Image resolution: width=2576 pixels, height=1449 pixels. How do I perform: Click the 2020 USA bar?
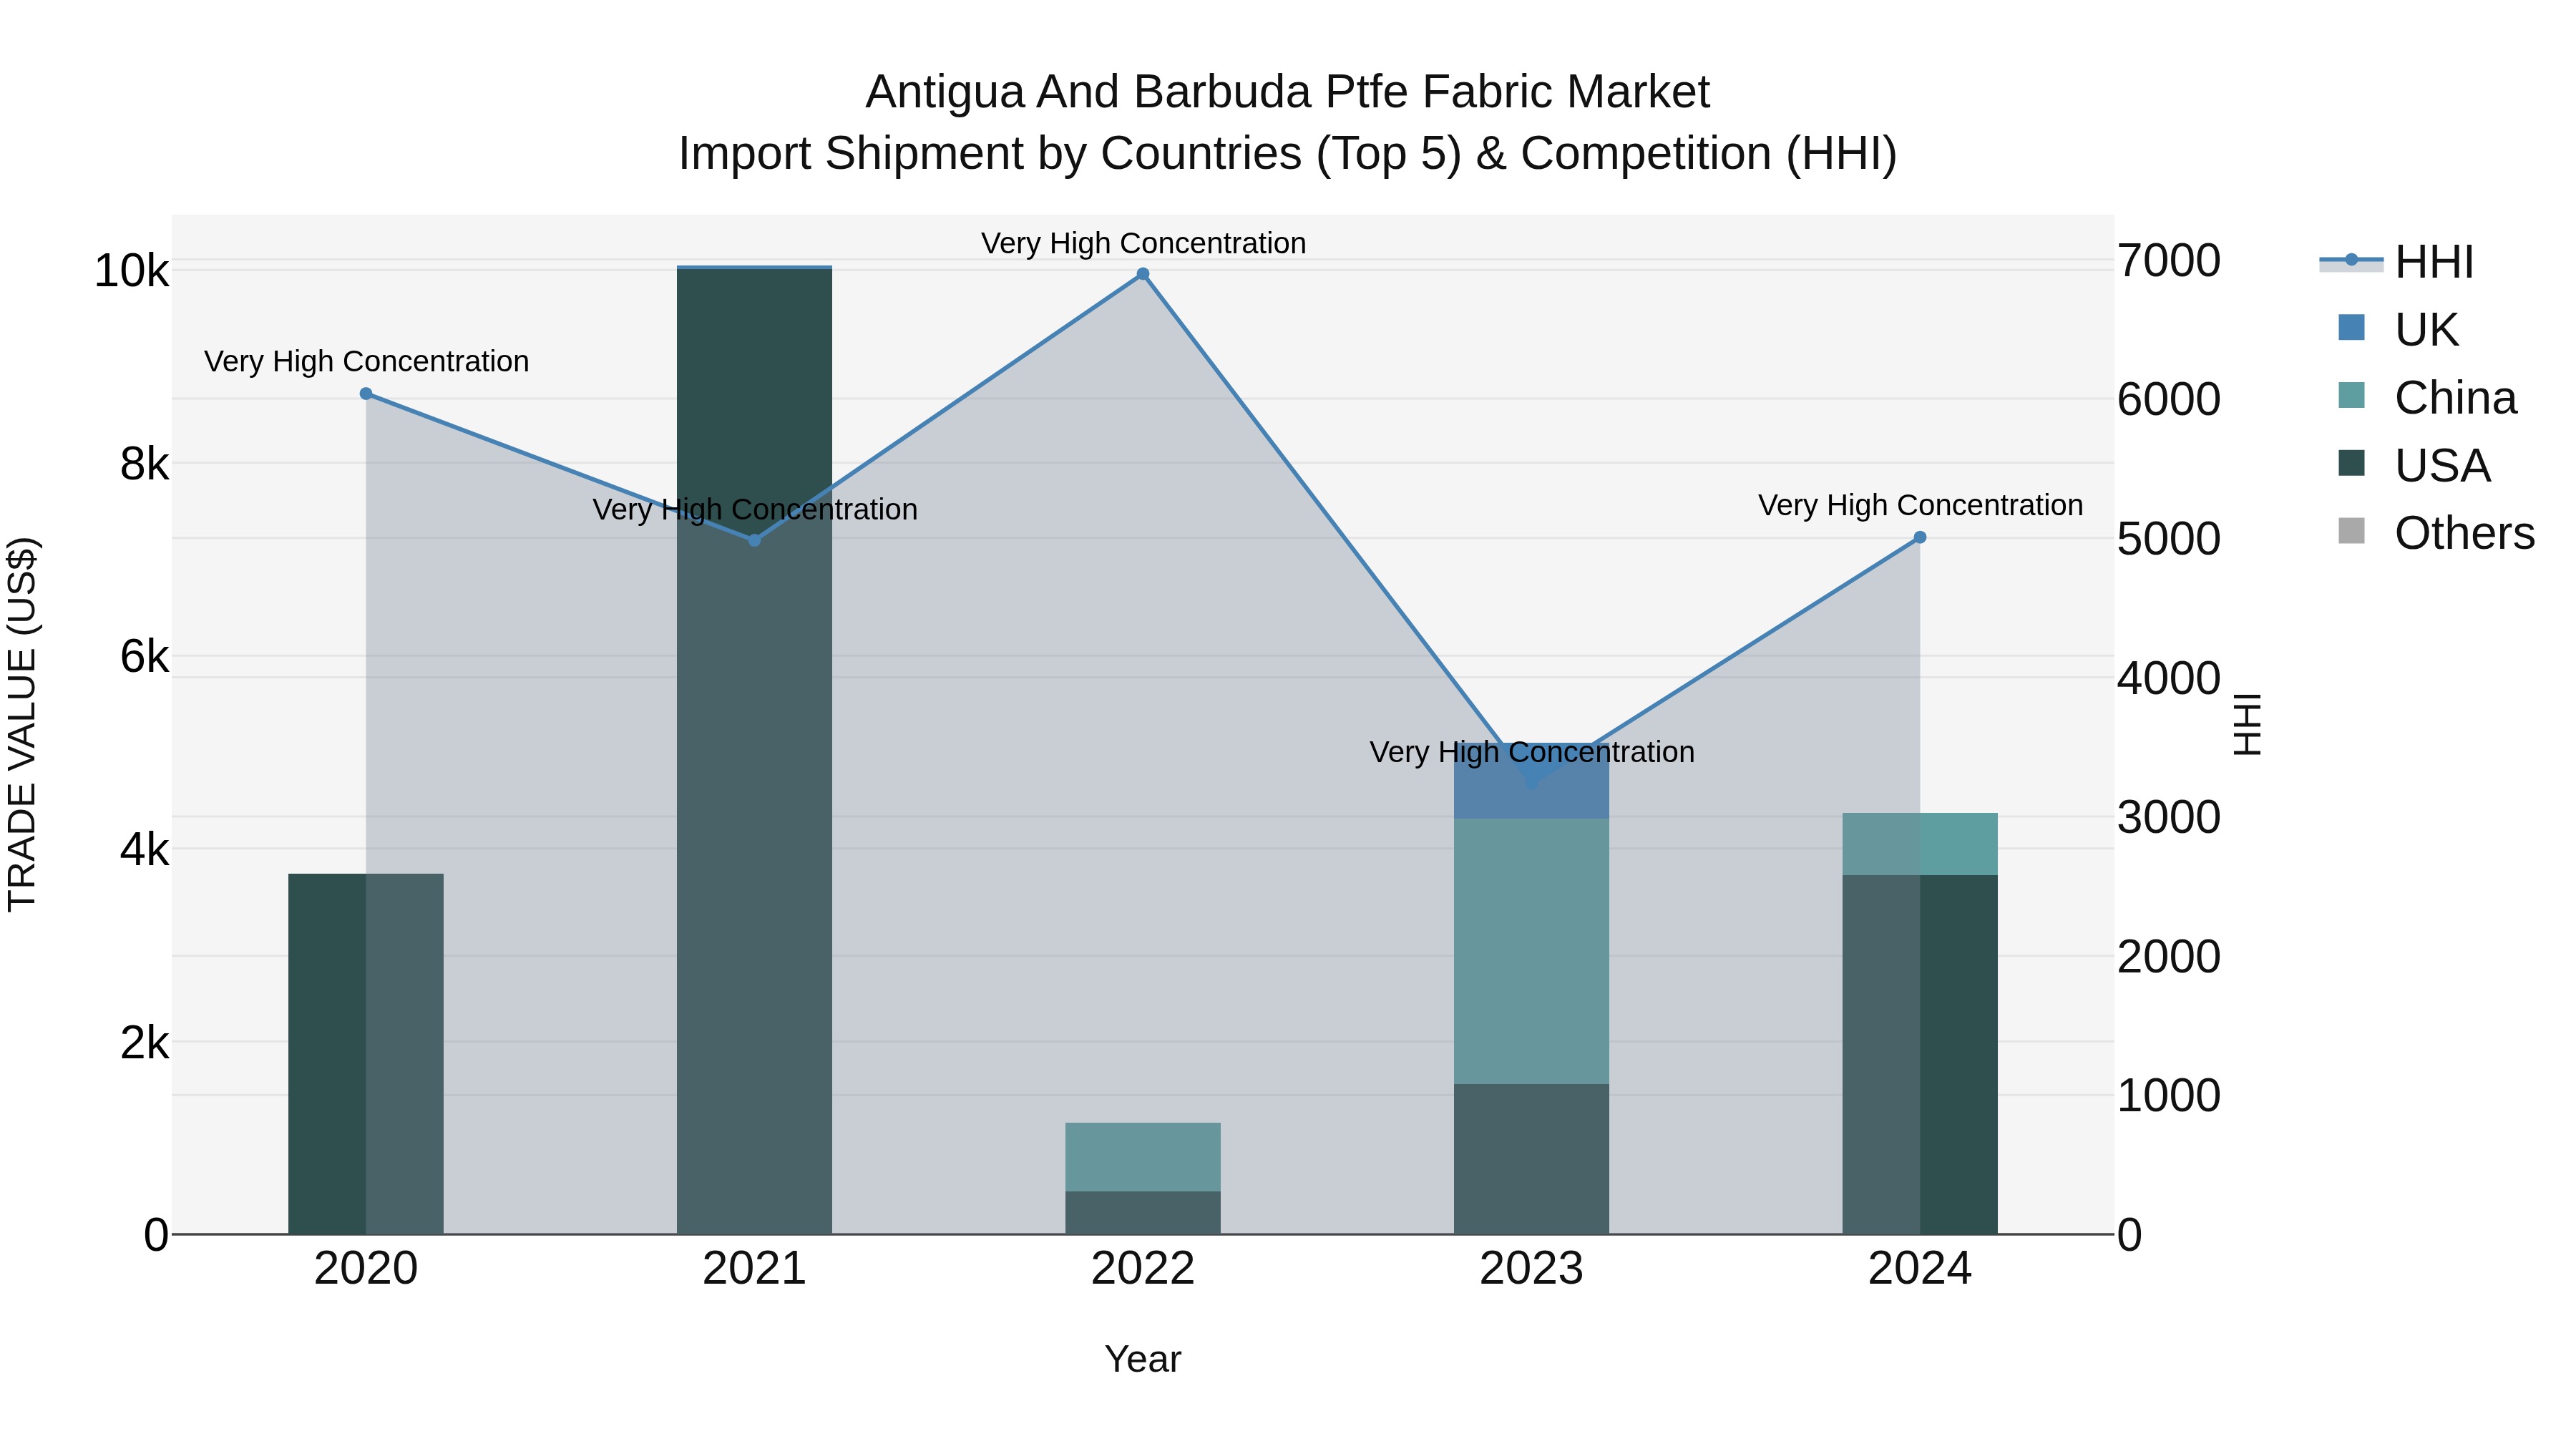tap(366, 1054)
